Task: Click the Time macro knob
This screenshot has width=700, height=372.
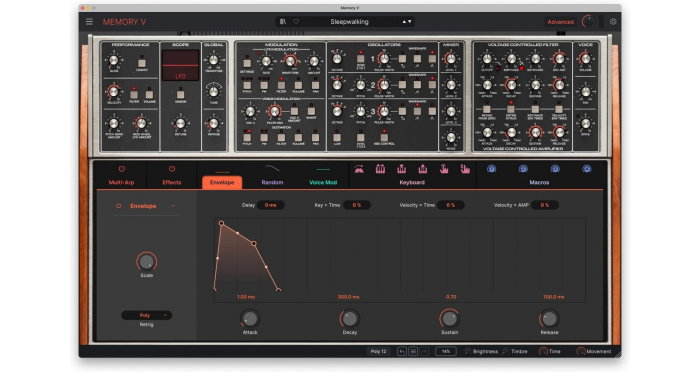Action: pyautogui.click(x=543, y=351)
